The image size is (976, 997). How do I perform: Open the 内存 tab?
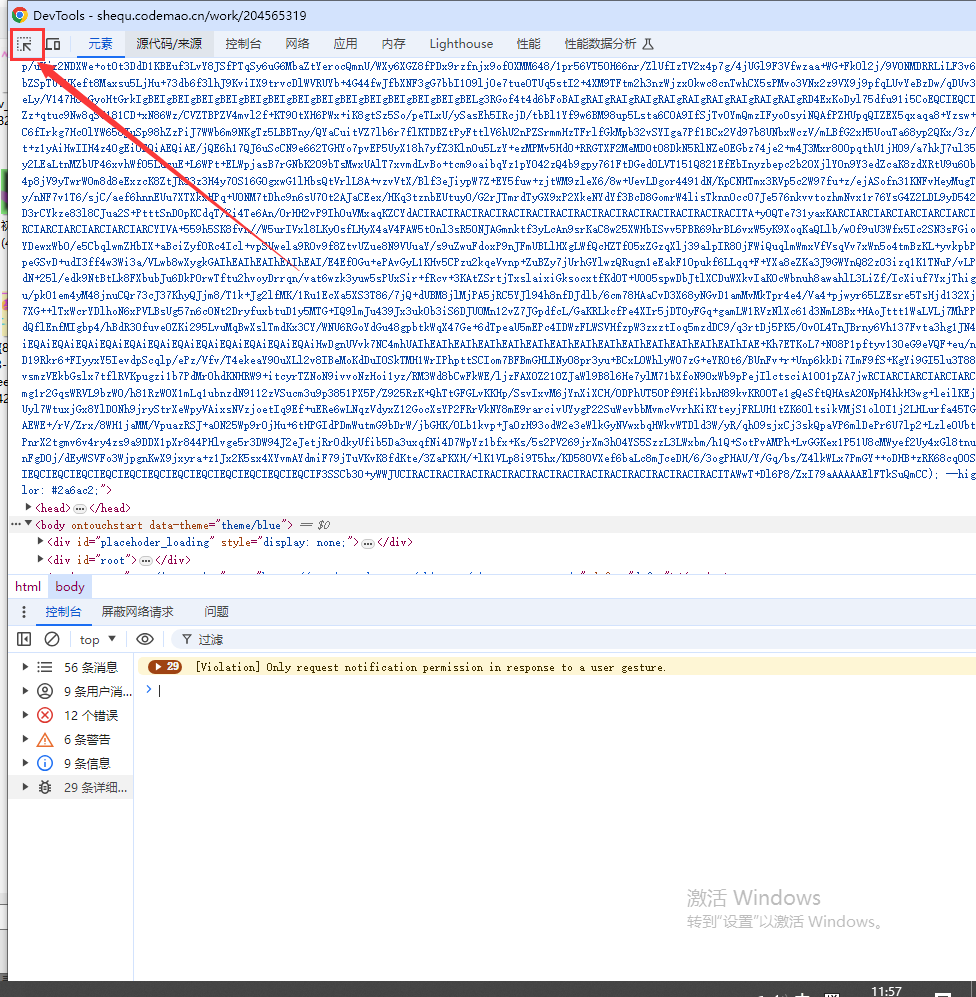pos(394,44)
